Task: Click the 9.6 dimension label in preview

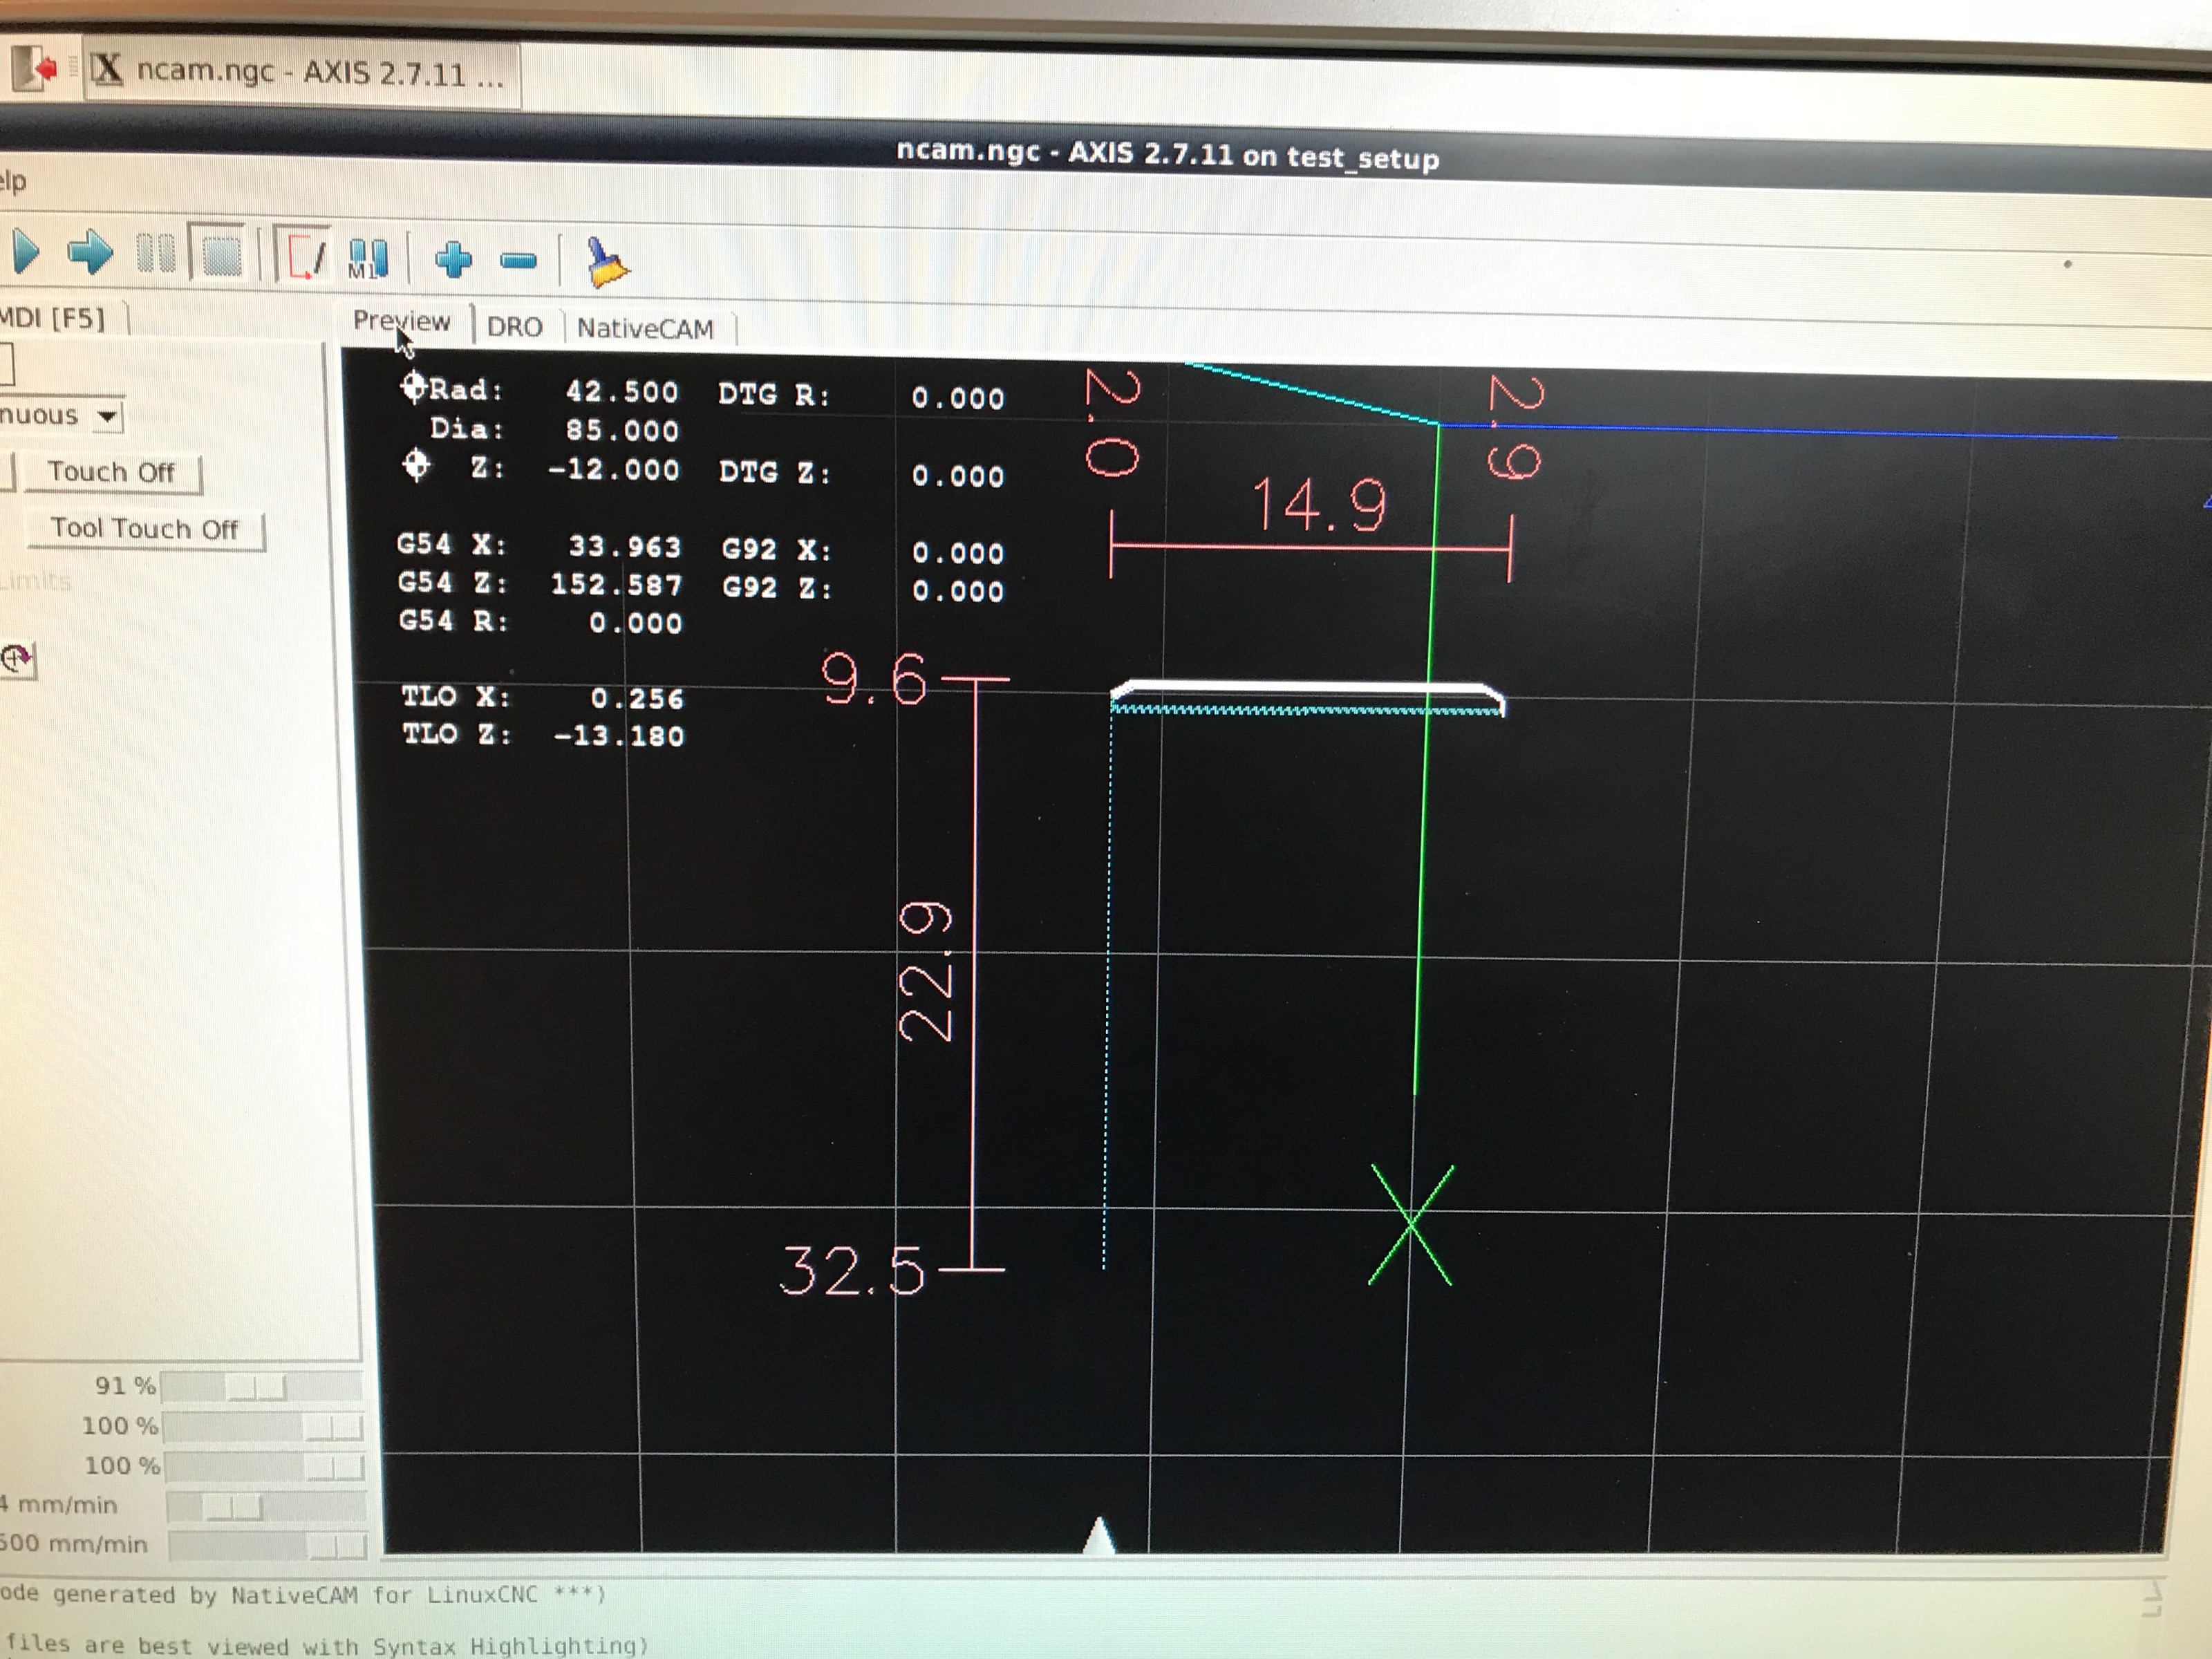Action: [x=874, y=680]
